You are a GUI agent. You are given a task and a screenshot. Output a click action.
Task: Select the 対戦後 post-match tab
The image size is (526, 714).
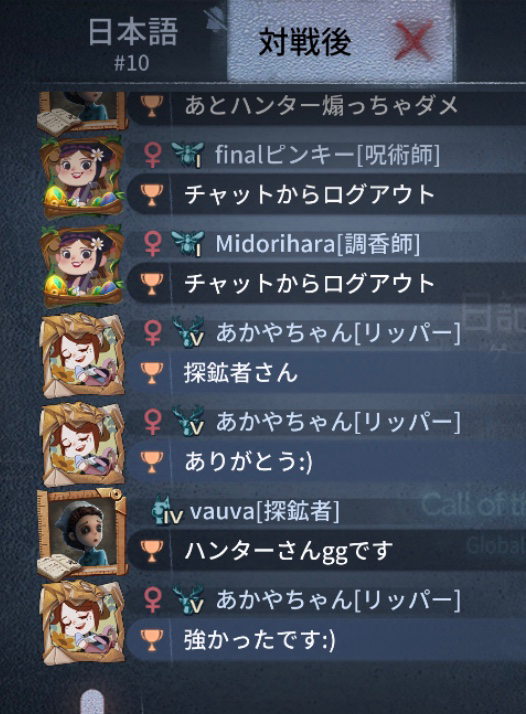coord(304,41)
